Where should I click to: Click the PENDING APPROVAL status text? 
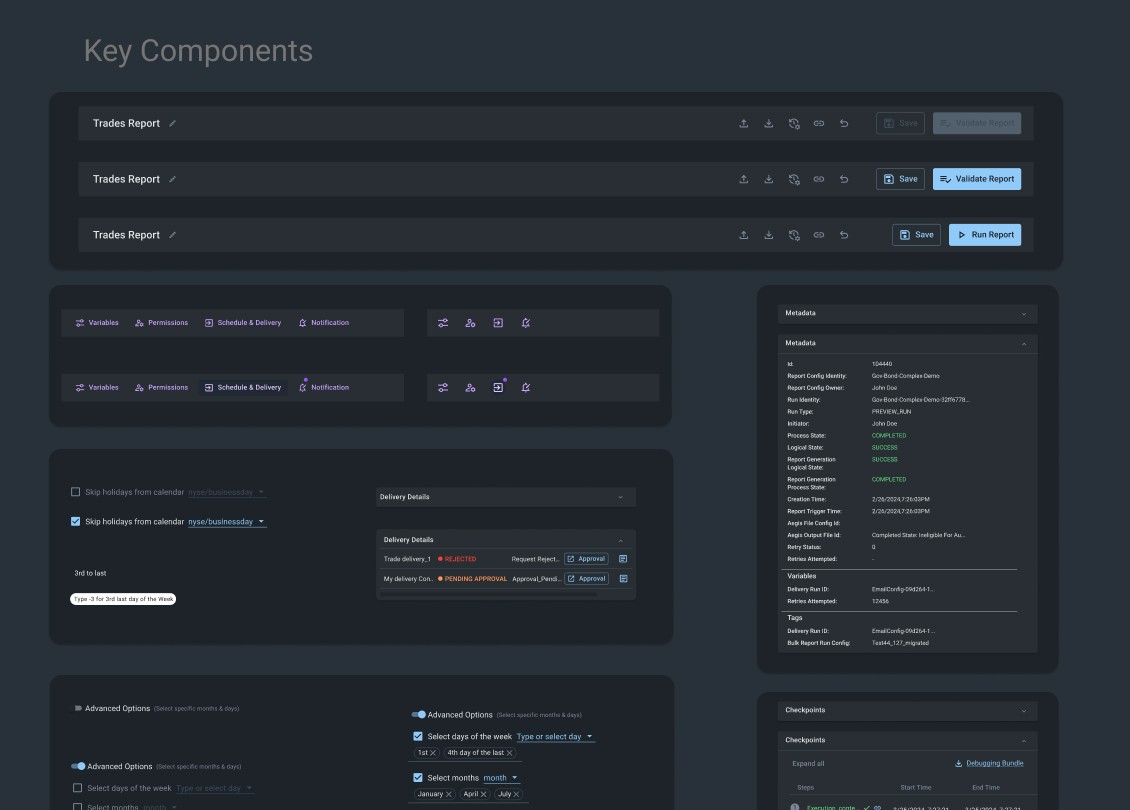(x=476, y=579)
